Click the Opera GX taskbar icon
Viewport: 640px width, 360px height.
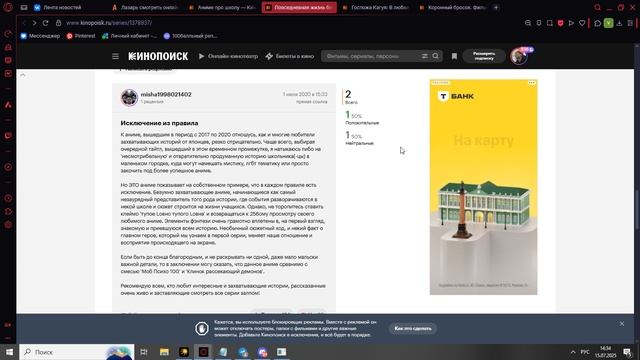coord(203,352)
